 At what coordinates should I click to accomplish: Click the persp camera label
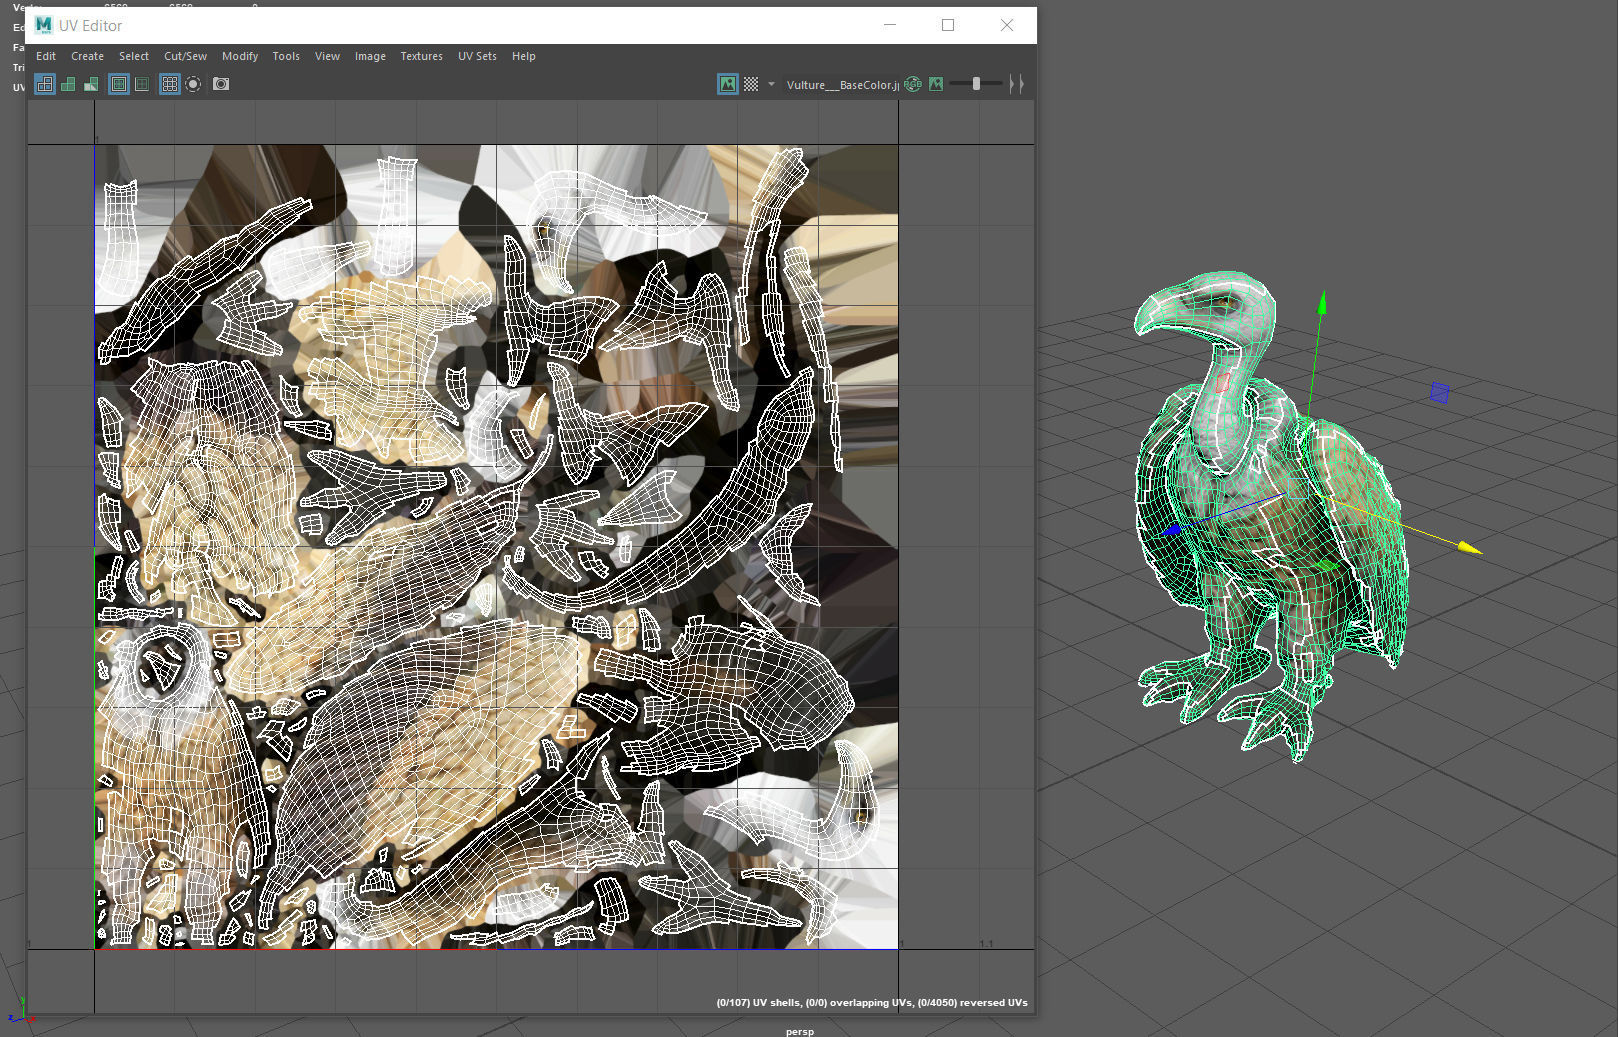pos(800,1031)
